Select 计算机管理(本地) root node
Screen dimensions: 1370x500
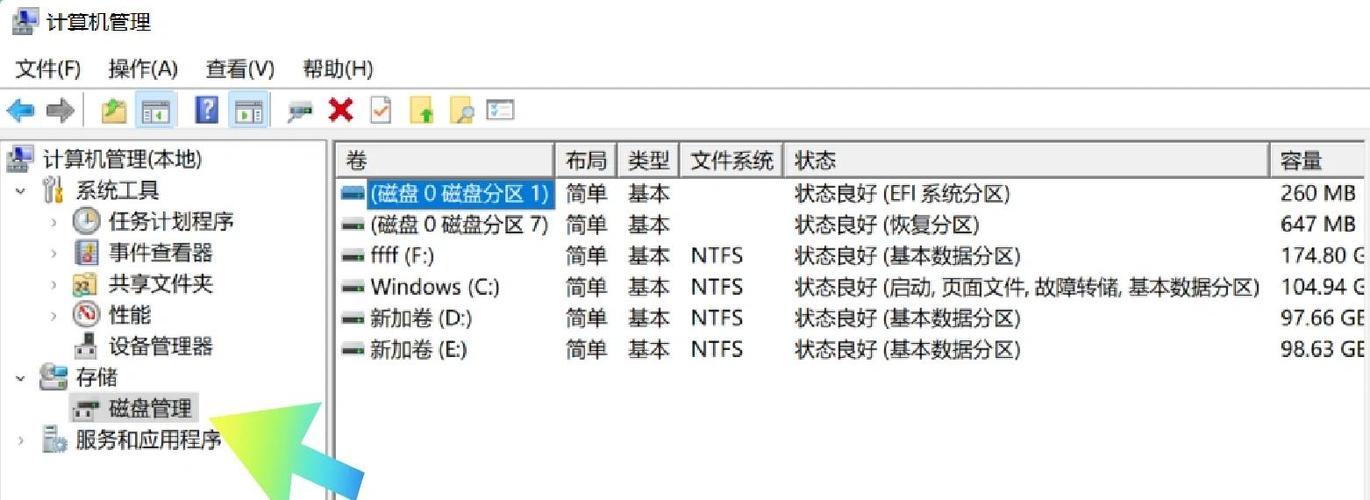pyautogui.click(x=122, y=159)
